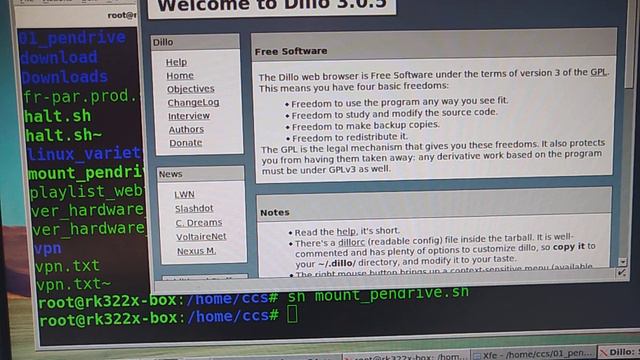This screenshot has height=360, width=640.
Task: Click the fr-par.prod entry in terminal
Action: (x=80, y=96)
